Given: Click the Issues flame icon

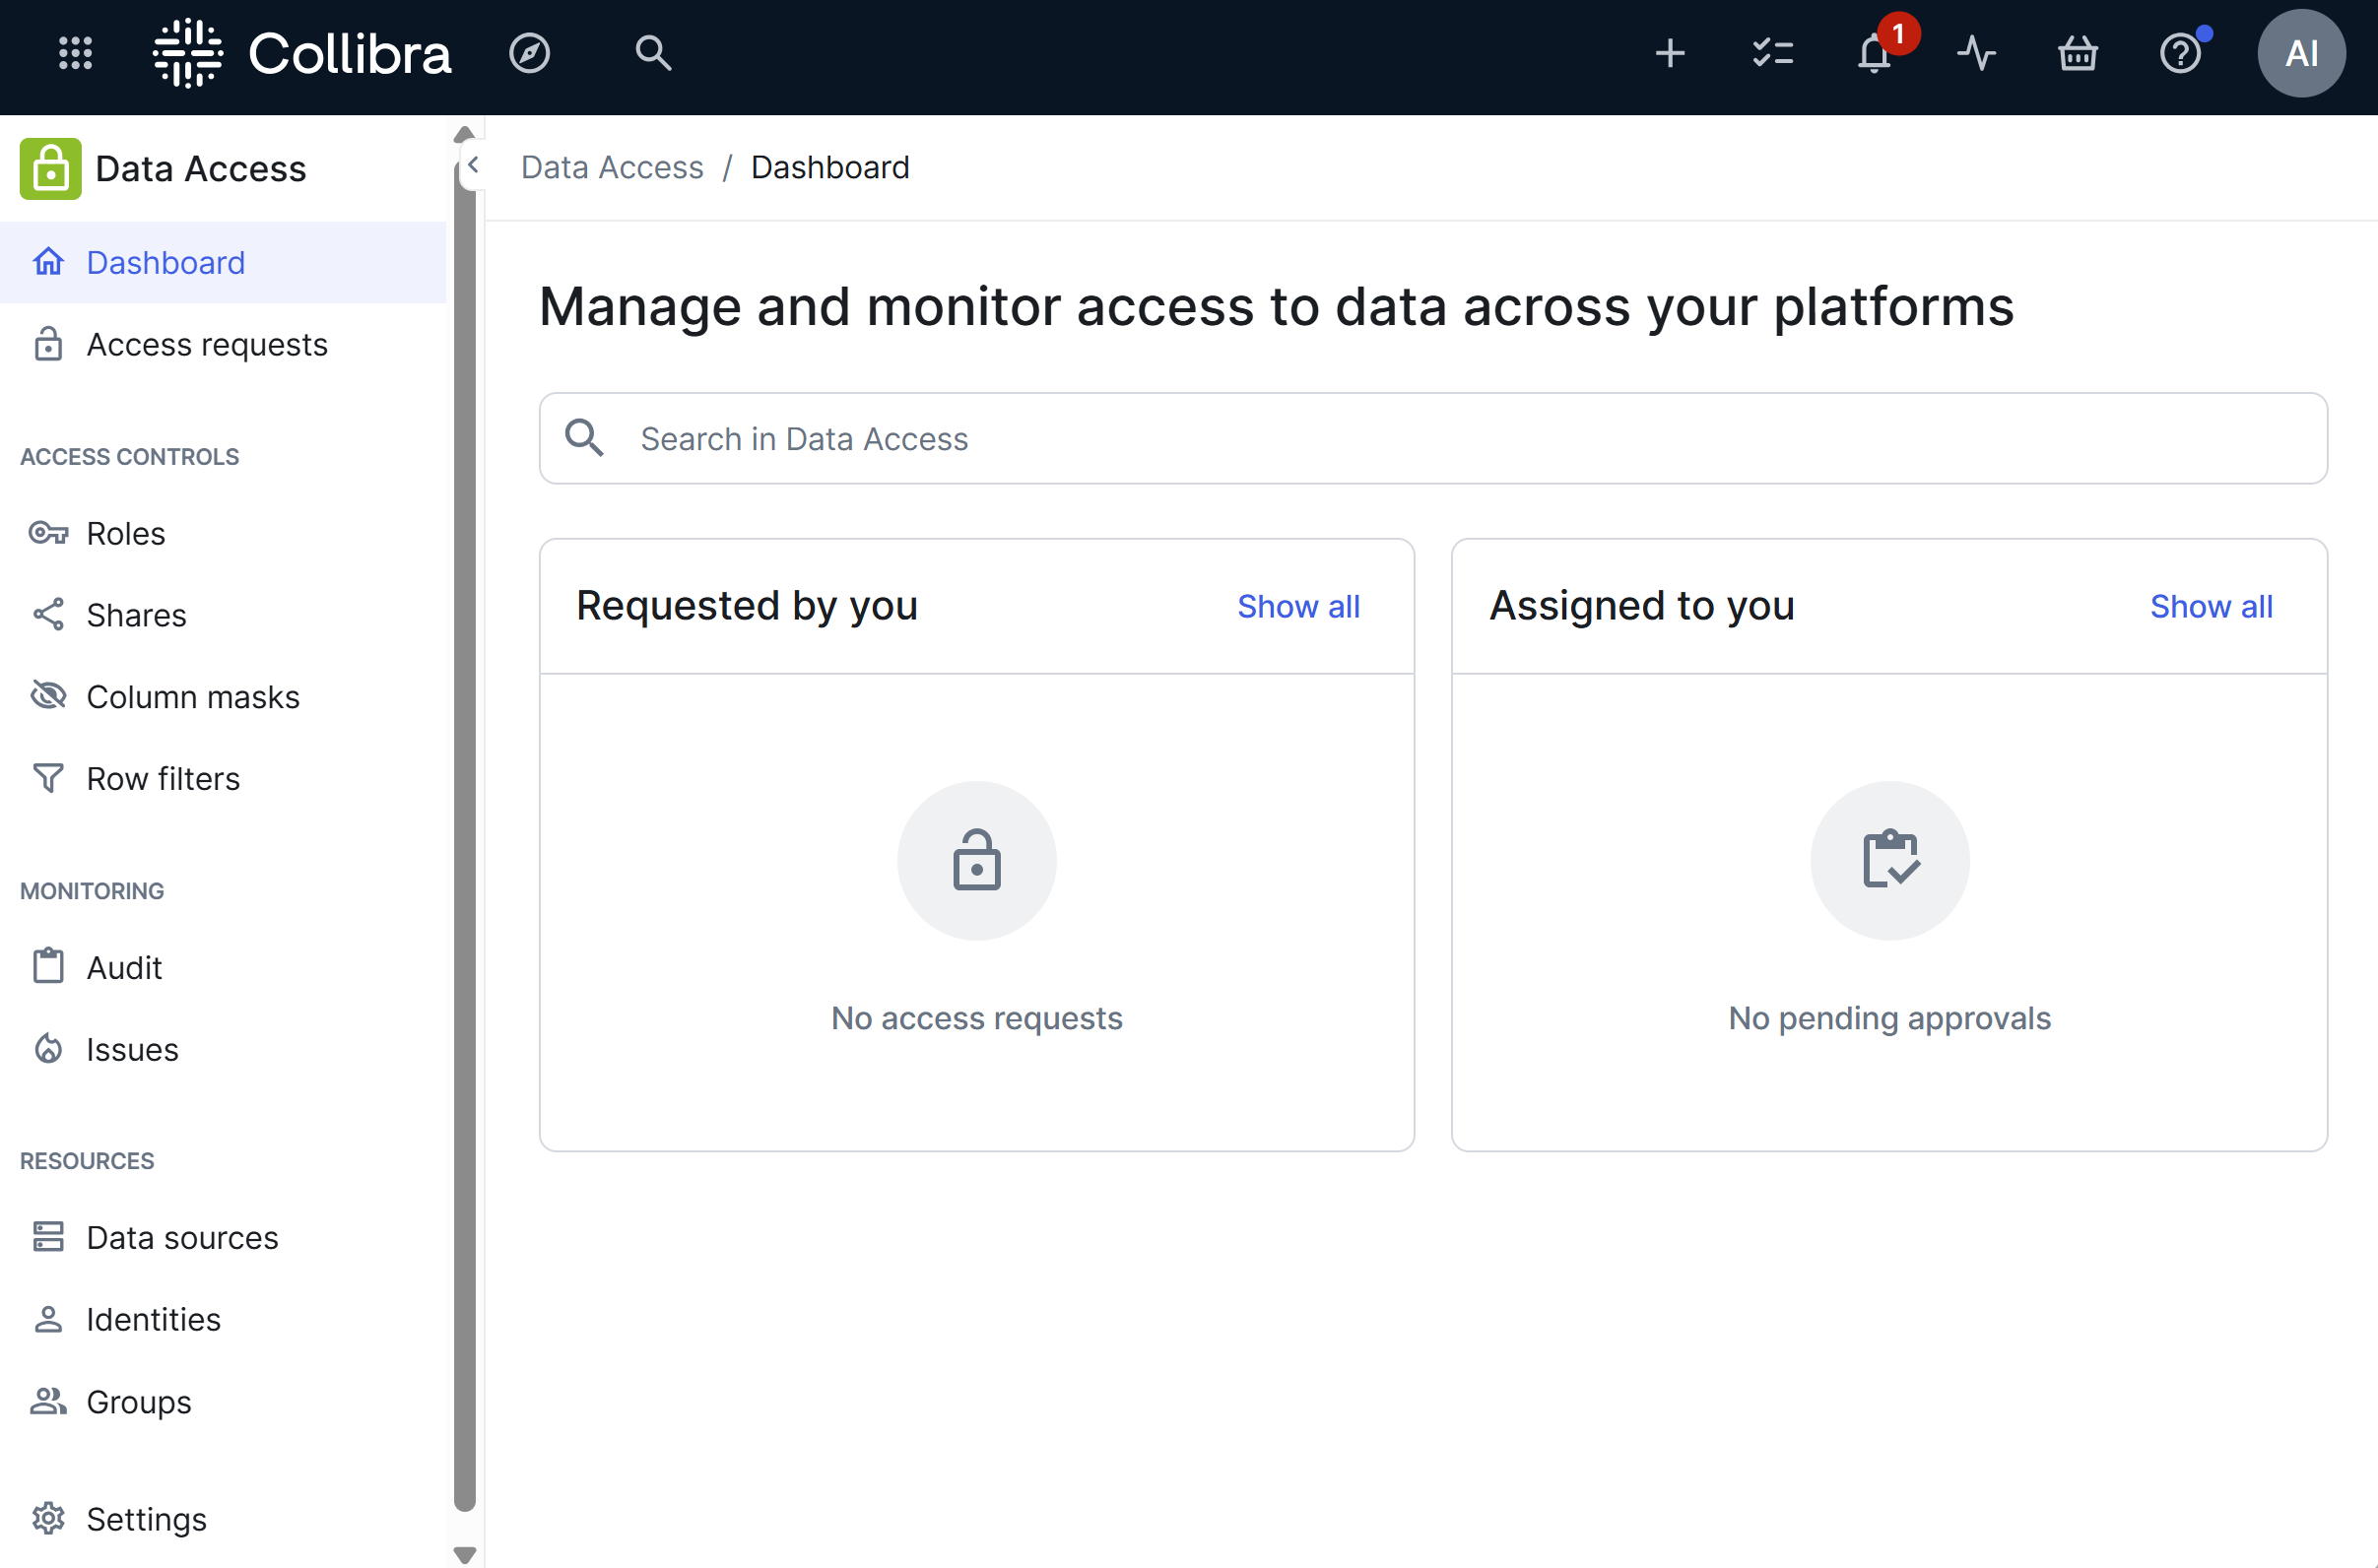Looking at the screenshot, I should point(48,1048).
